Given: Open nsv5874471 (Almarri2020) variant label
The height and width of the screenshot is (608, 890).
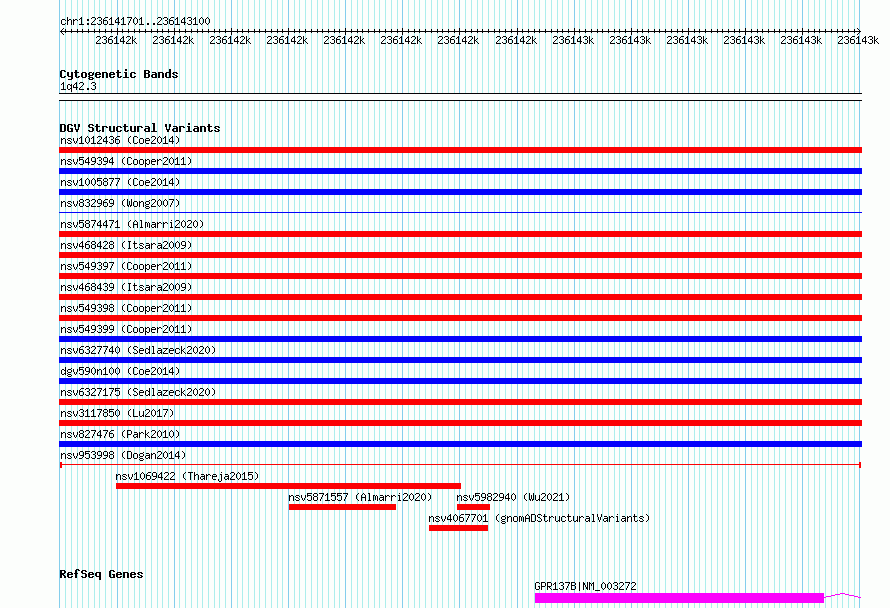Looking at the screenshot, I should pyautogui.click(x=132, y=224).
